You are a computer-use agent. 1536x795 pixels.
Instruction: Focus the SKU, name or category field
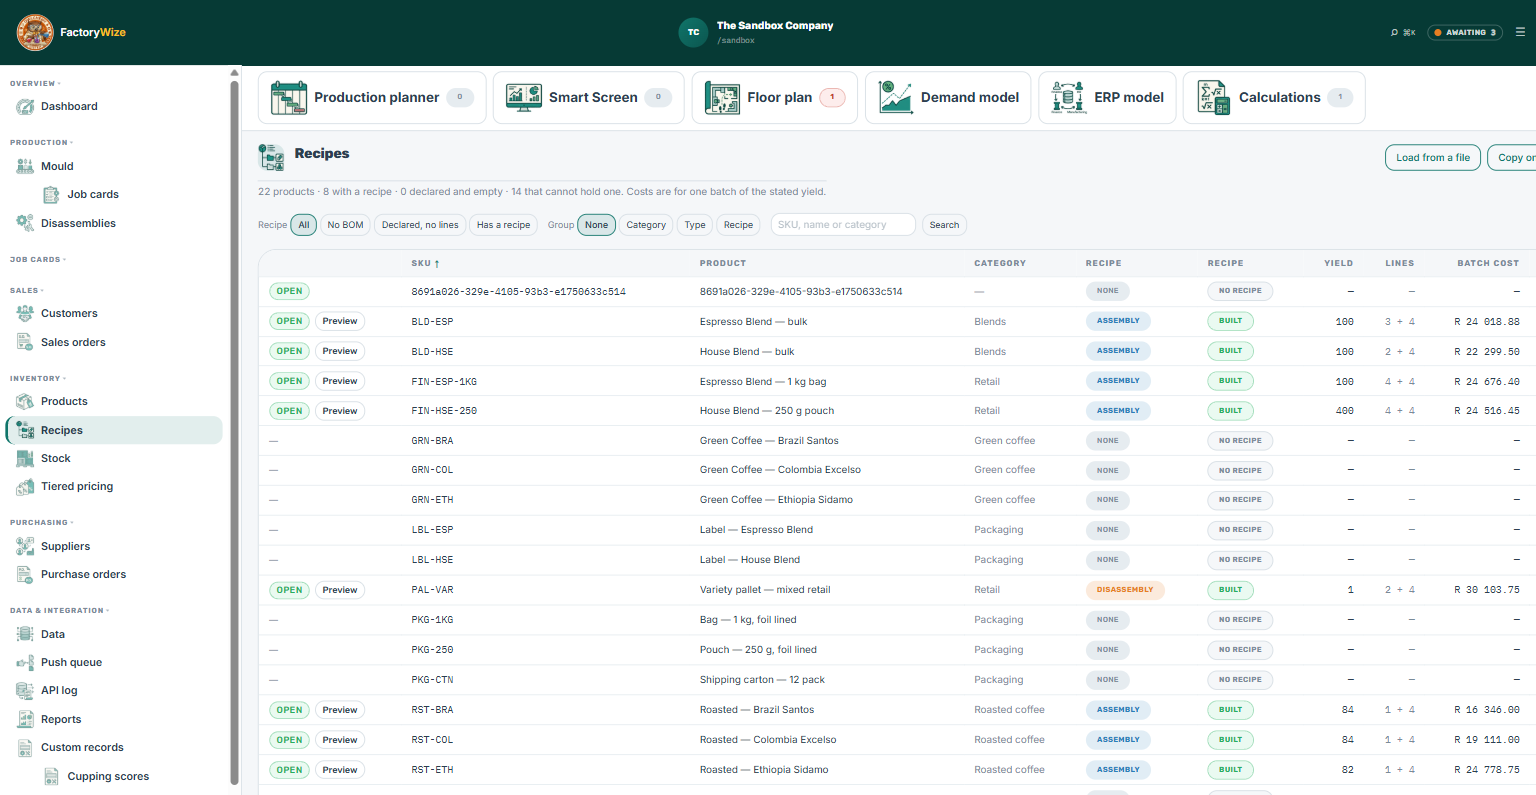[x=843, y=225]
